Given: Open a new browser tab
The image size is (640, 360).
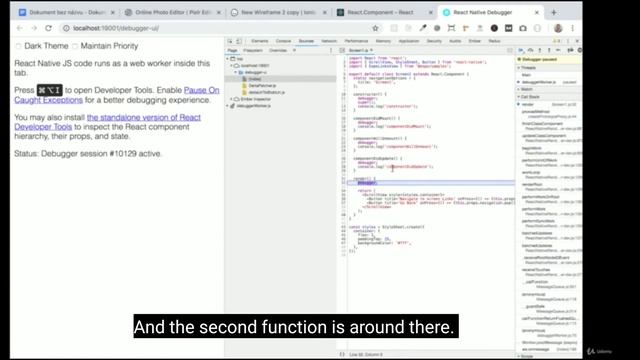Looking at the screenshot, I should coord(553,13).
